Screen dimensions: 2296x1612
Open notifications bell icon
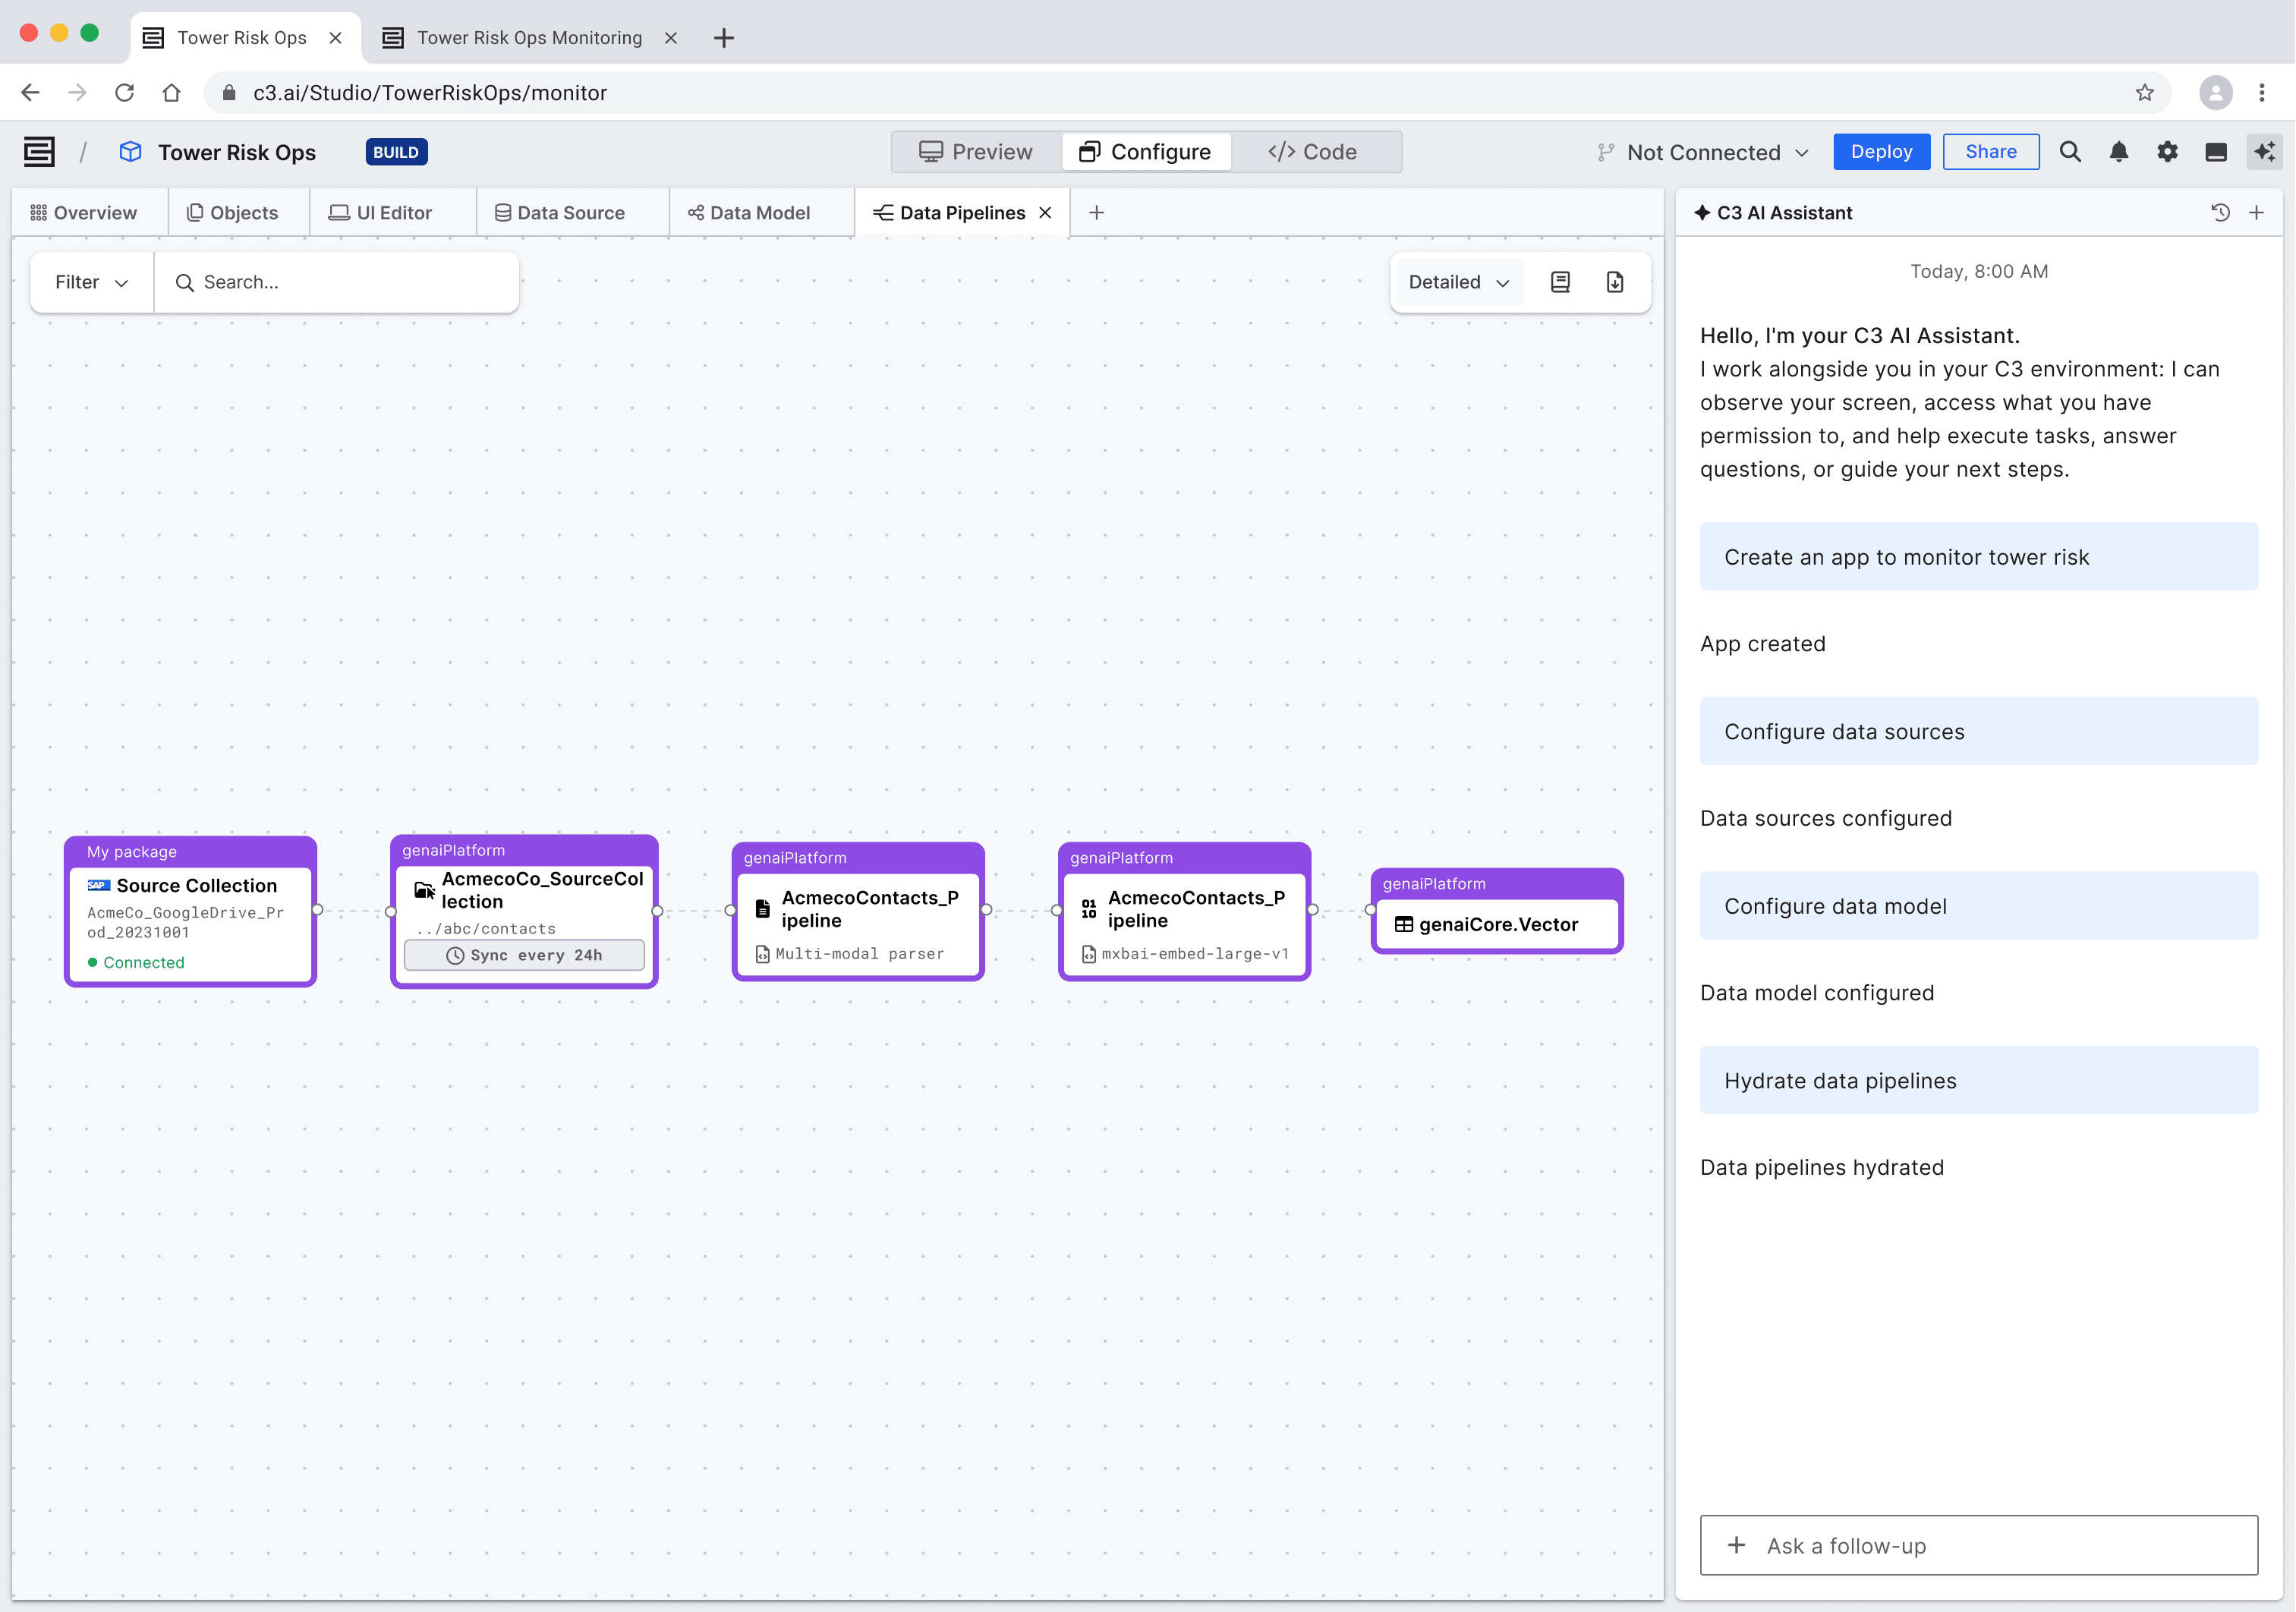(x=2119, y=152)
